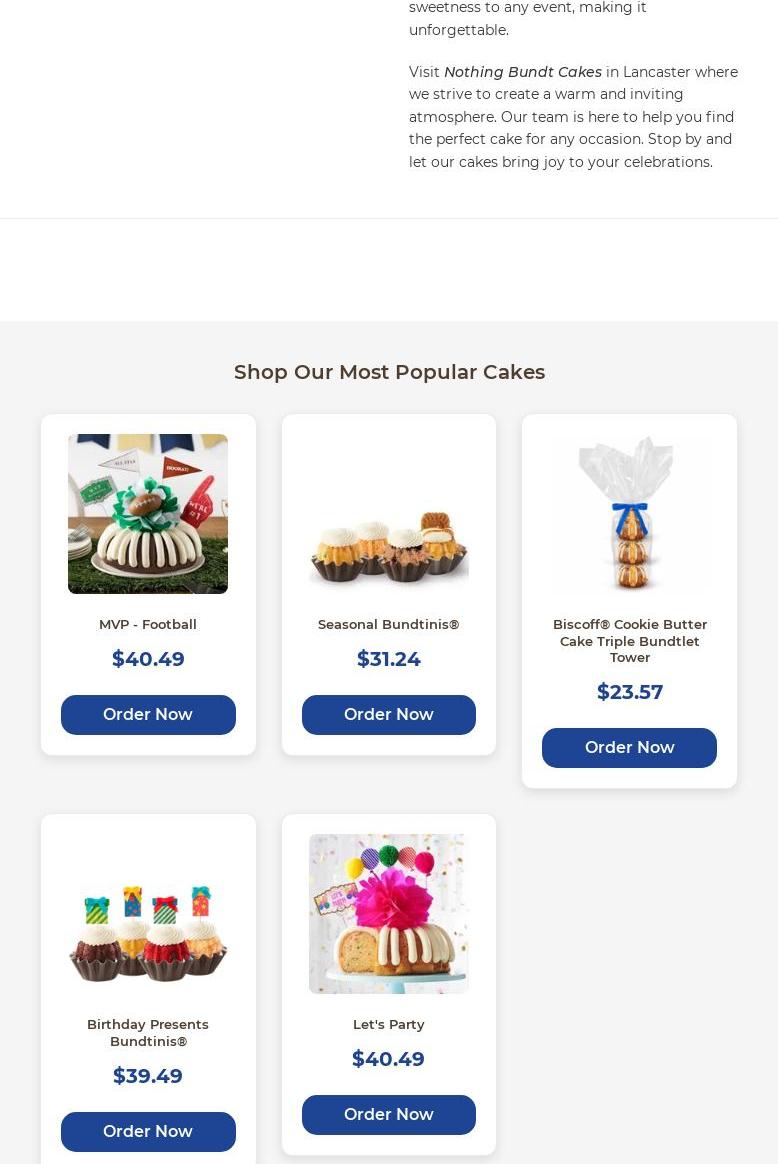
Task: Click the $23.57 price on Biscoff tower
Action: tap(630, 692)
